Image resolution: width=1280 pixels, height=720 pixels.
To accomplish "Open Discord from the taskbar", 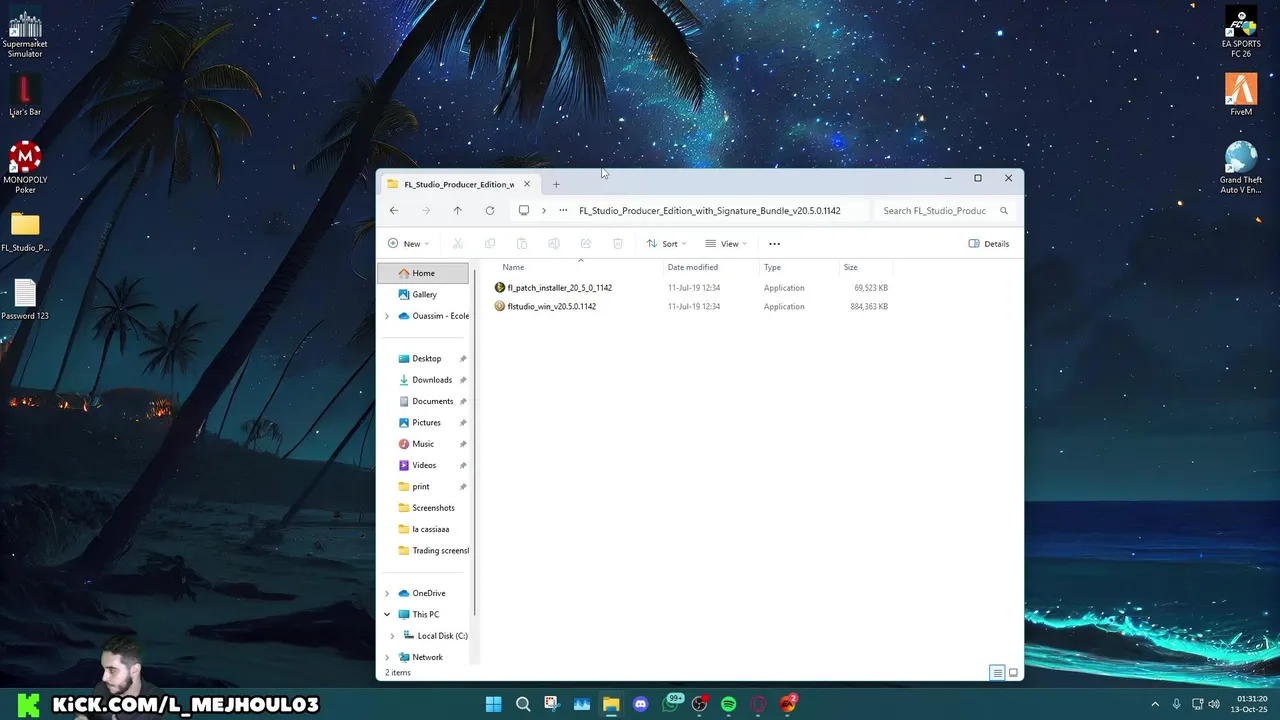I will (x=641, y=704).
